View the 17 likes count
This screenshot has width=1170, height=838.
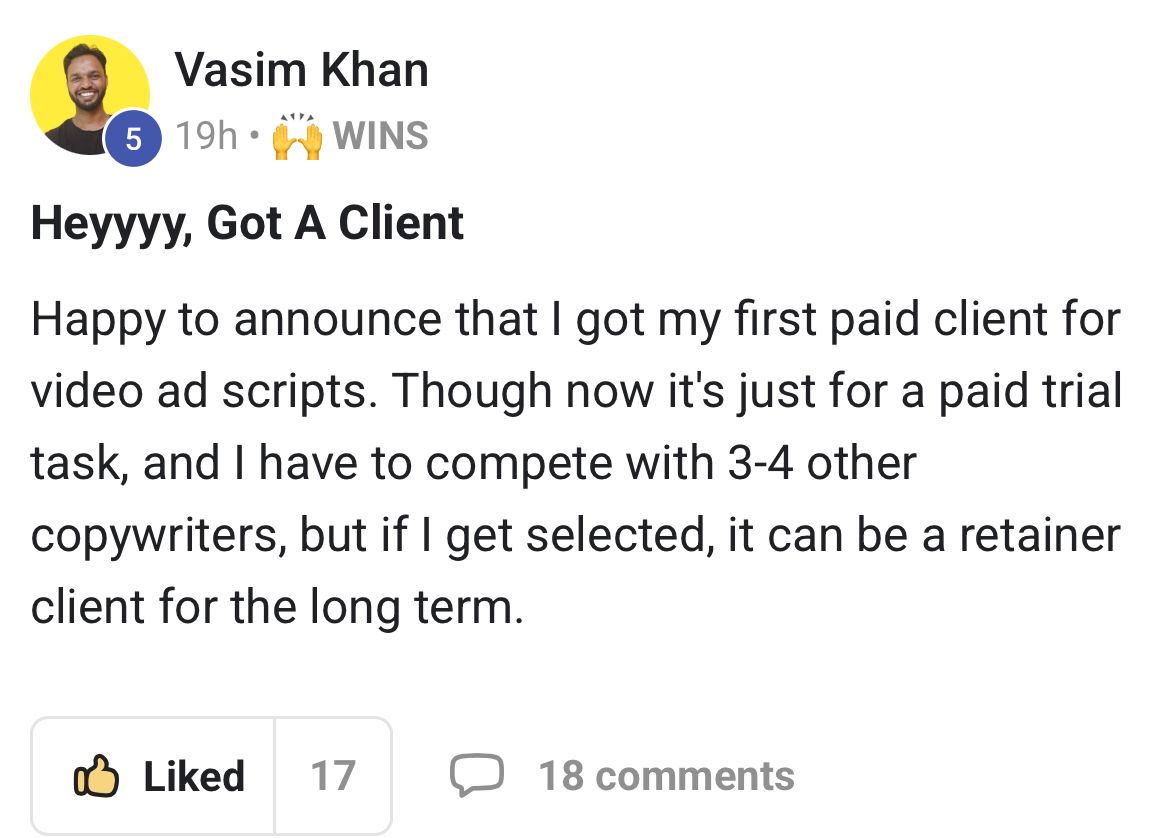(332, 776)
